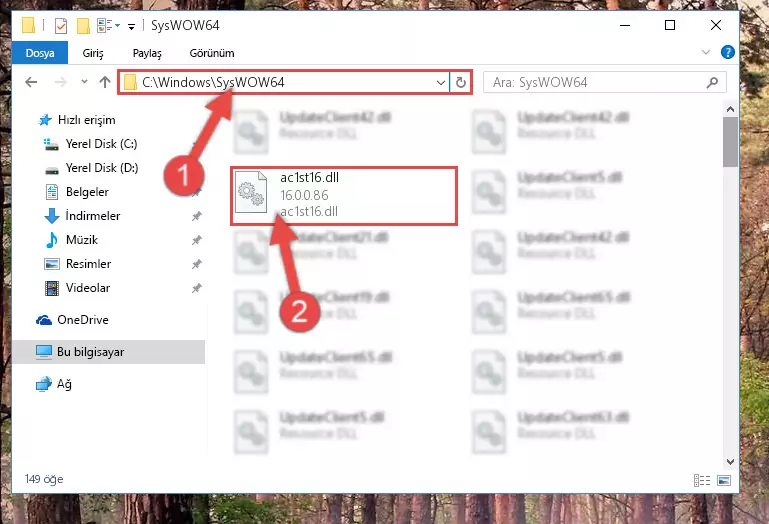769x524 pixels.
Task: Click the pin icon beside Müzik
Action: [x=197, y=240]
